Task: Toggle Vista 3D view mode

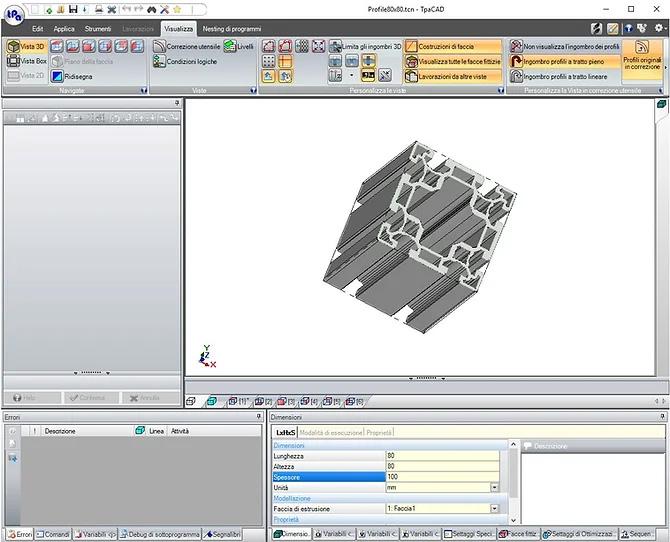Action: pyautogui.click(x=26, y=46)
